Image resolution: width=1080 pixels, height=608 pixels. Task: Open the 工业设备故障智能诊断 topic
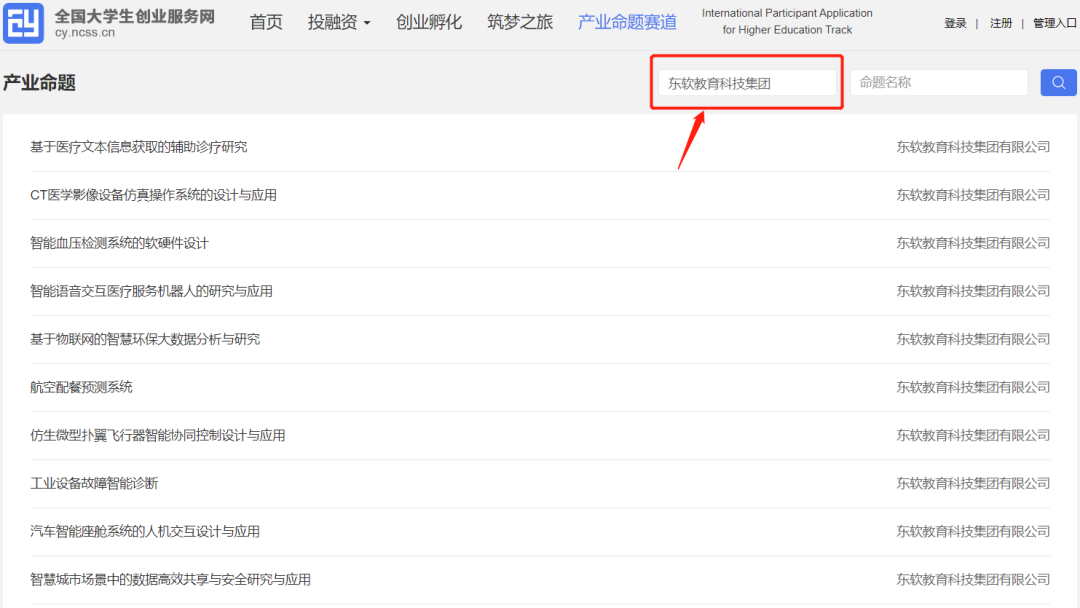[x=94, y=483]
